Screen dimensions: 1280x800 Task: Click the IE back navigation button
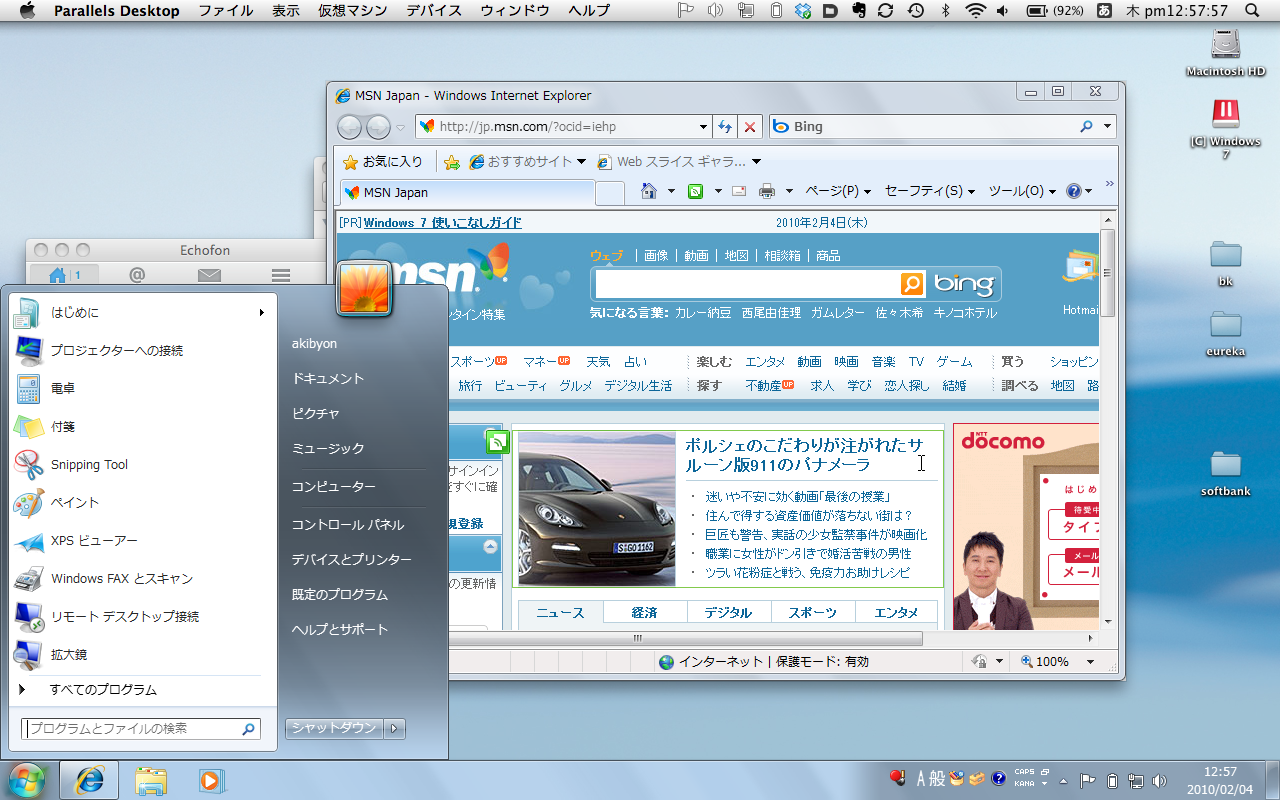pyautogui.click(x=349, y=127)
